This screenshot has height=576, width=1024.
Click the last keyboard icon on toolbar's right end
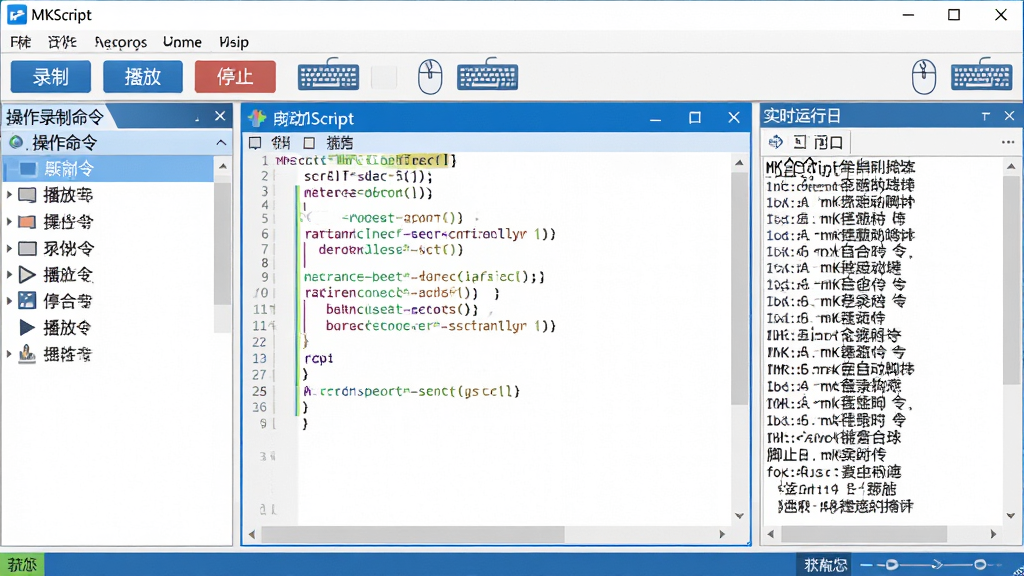(982, 76)
